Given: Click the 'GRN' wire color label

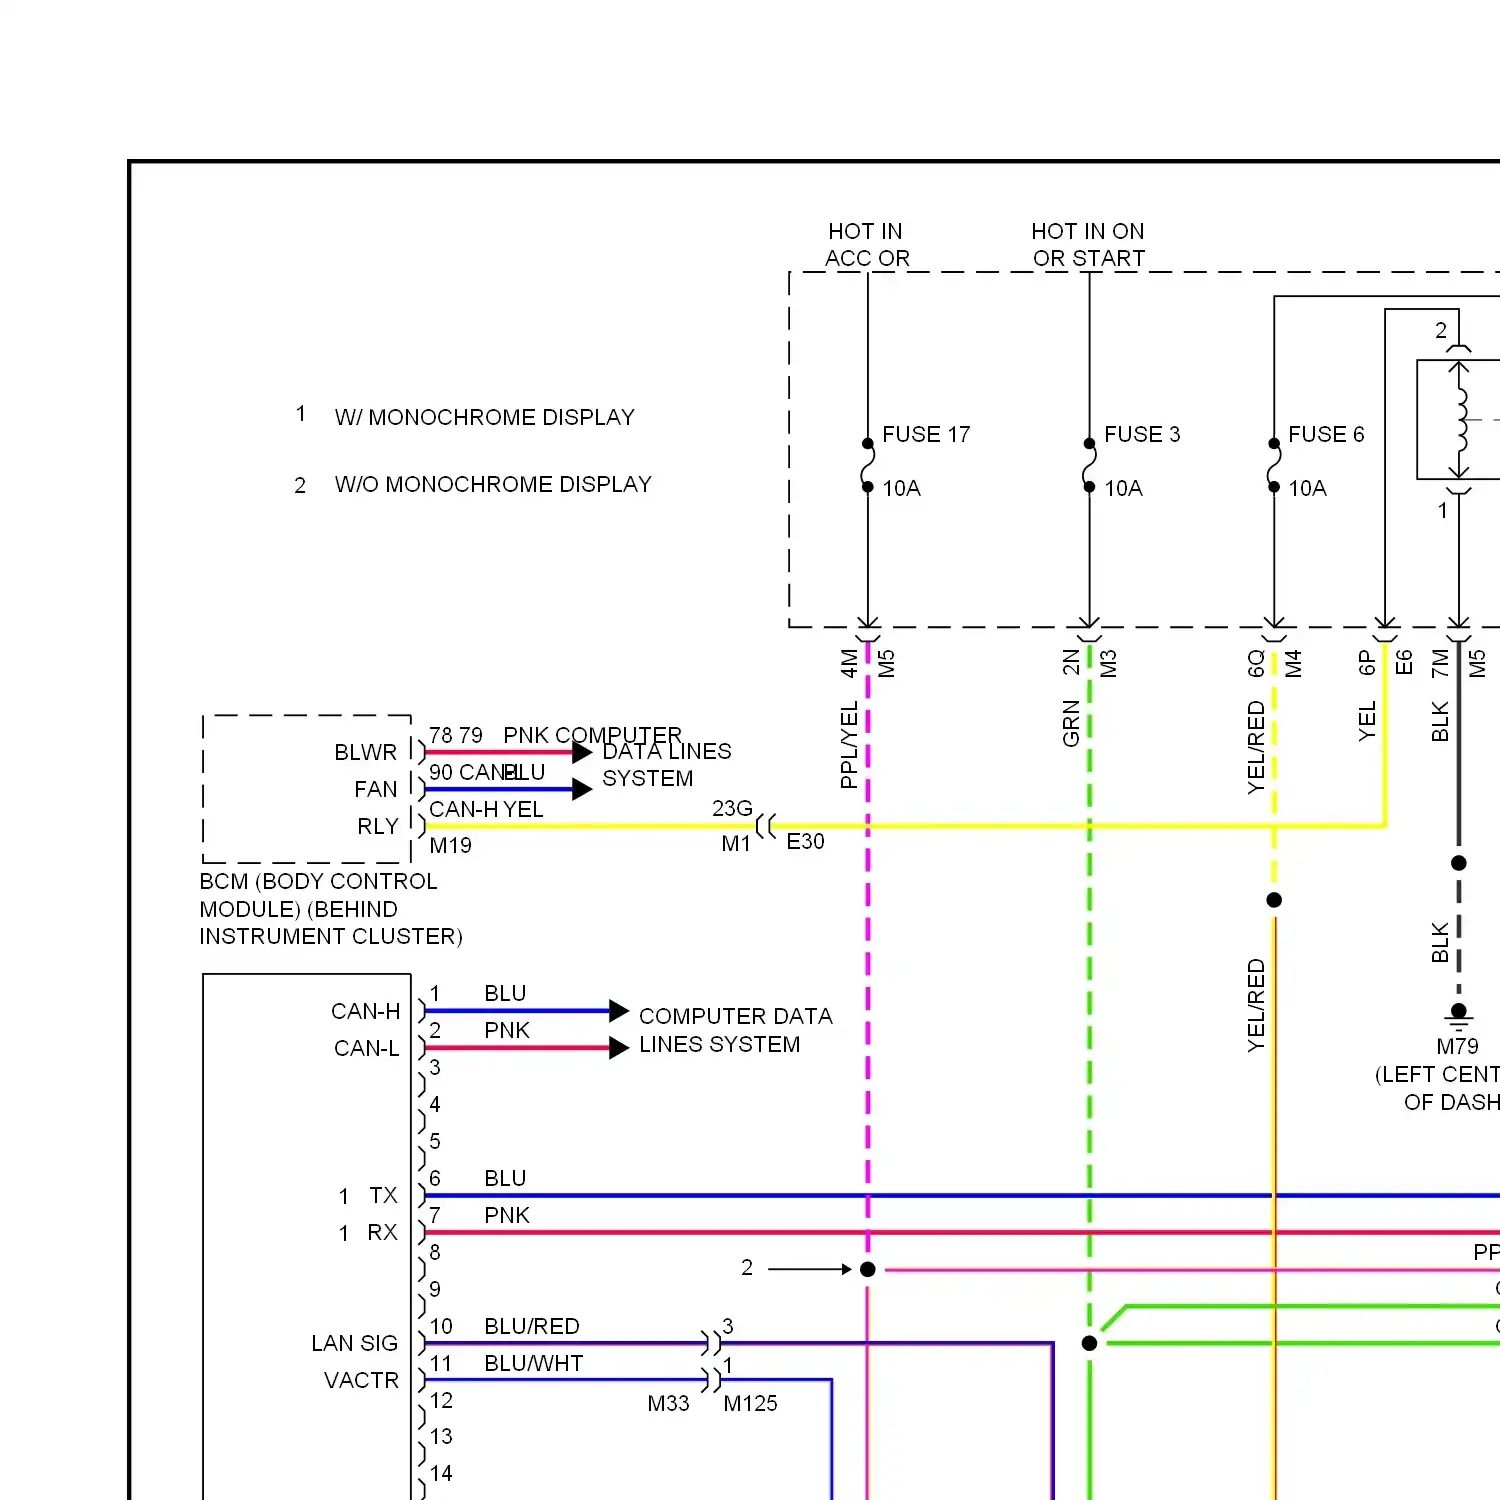Looking at the screenshot, I should coord(1071,724).
